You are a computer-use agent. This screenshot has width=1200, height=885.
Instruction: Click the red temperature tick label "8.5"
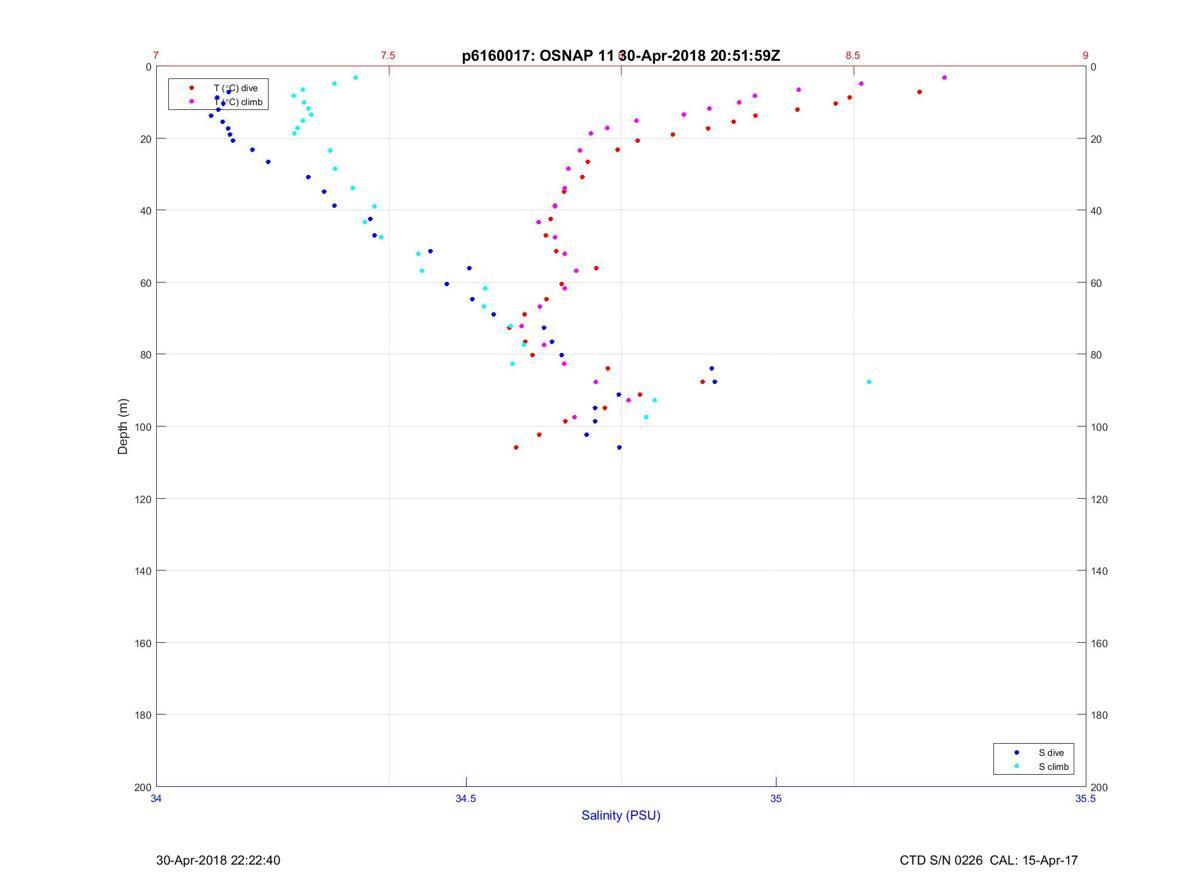tap(852, 56)
